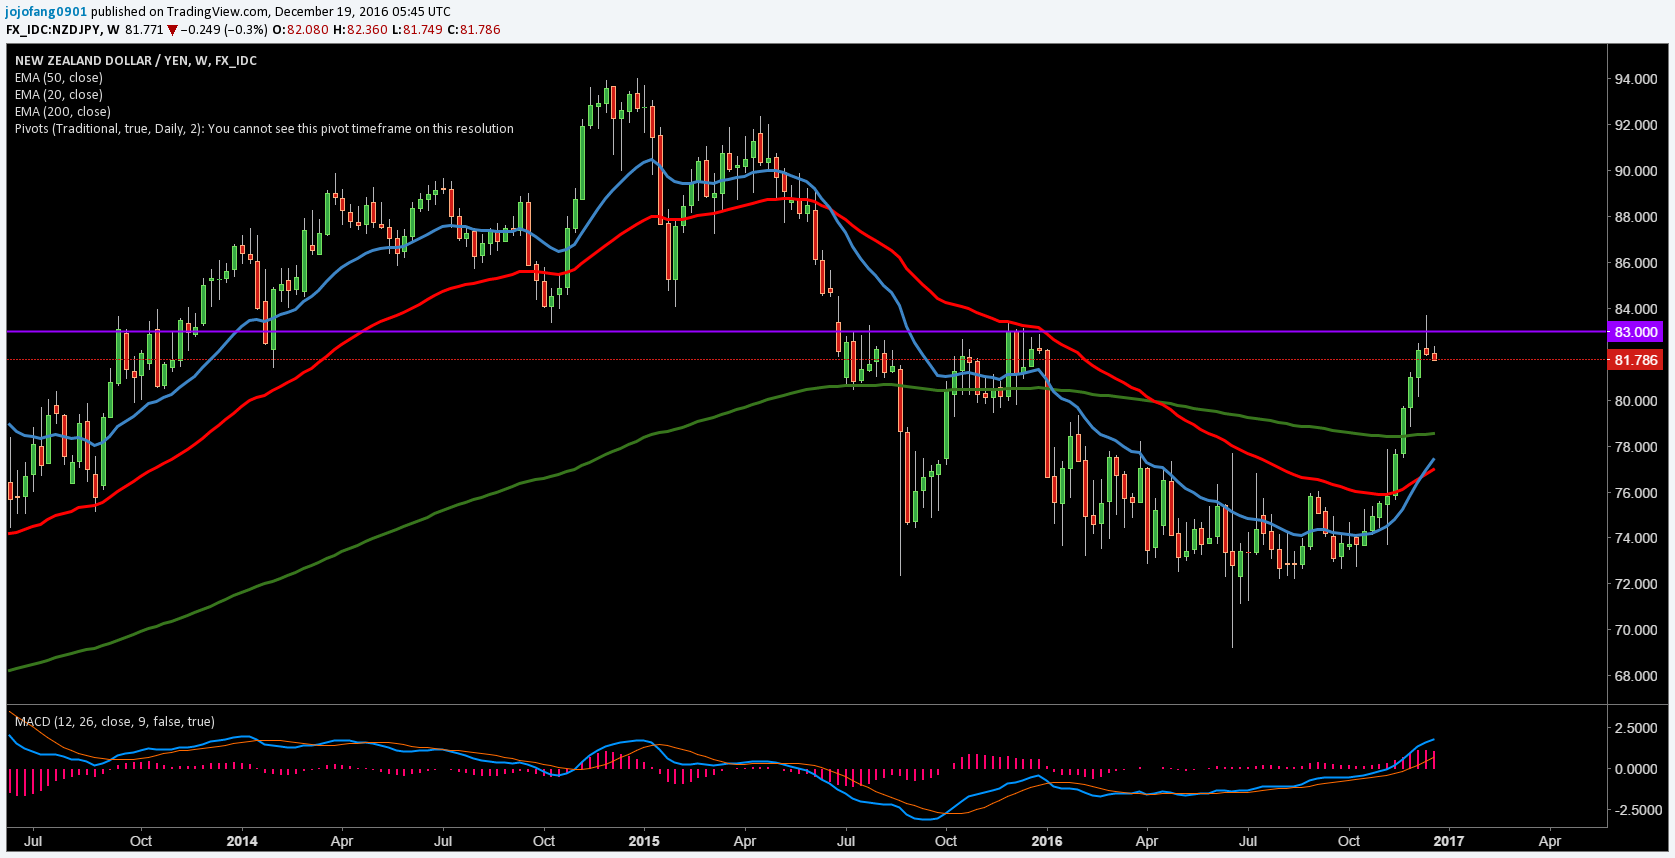Click the 76.000 price axis label
This screenshot has height=858, width=1675.
1636,493
